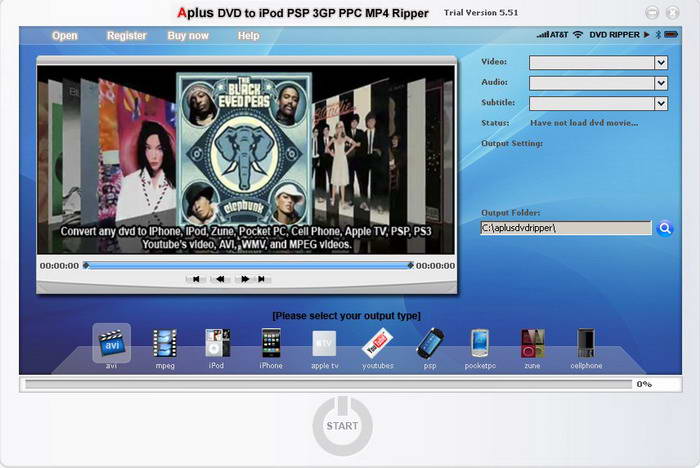Pick the cellphone output icon
700x468 pixels.
click(x=586, y=343)
